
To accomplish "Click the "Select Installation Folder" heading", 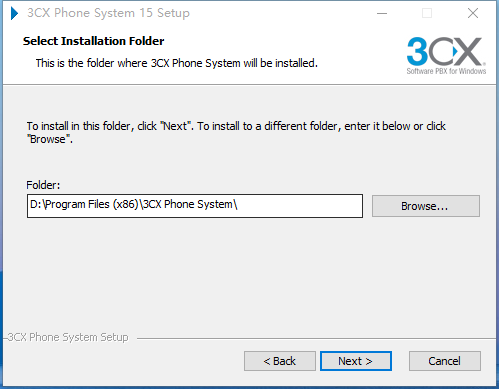I will [94, 41].
